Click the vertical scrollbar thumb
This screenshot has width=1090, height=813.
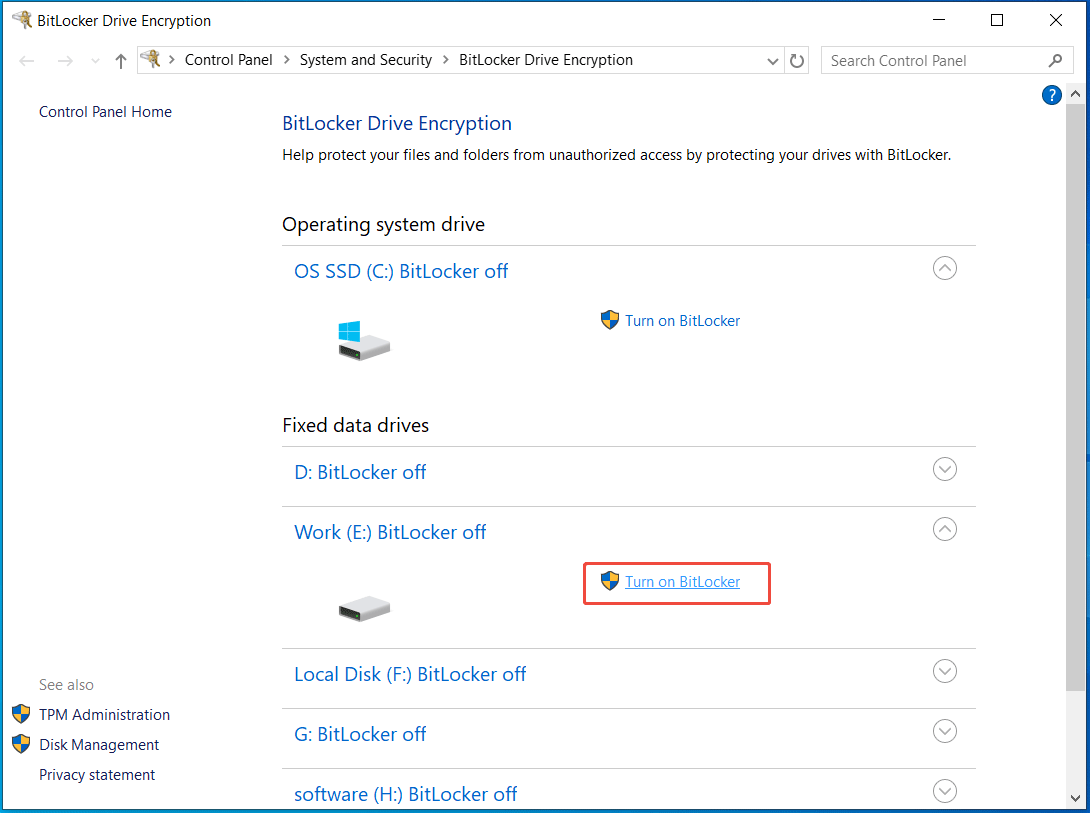coord(1075,396)
